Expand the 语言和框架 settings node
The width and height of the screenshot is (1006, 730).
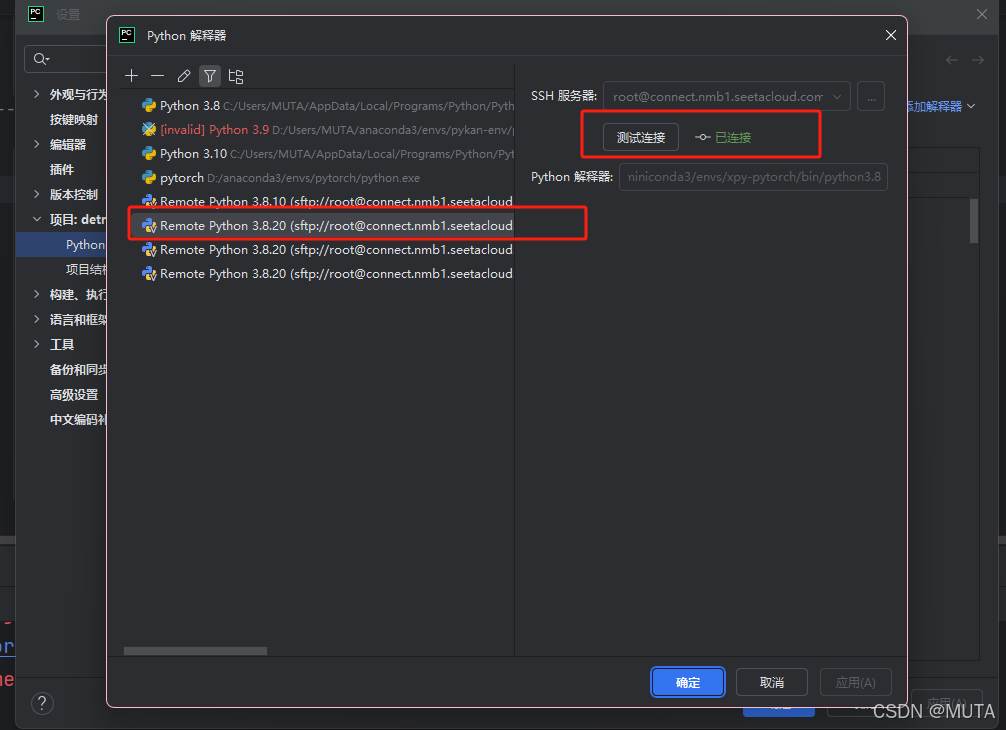(37, 319)
